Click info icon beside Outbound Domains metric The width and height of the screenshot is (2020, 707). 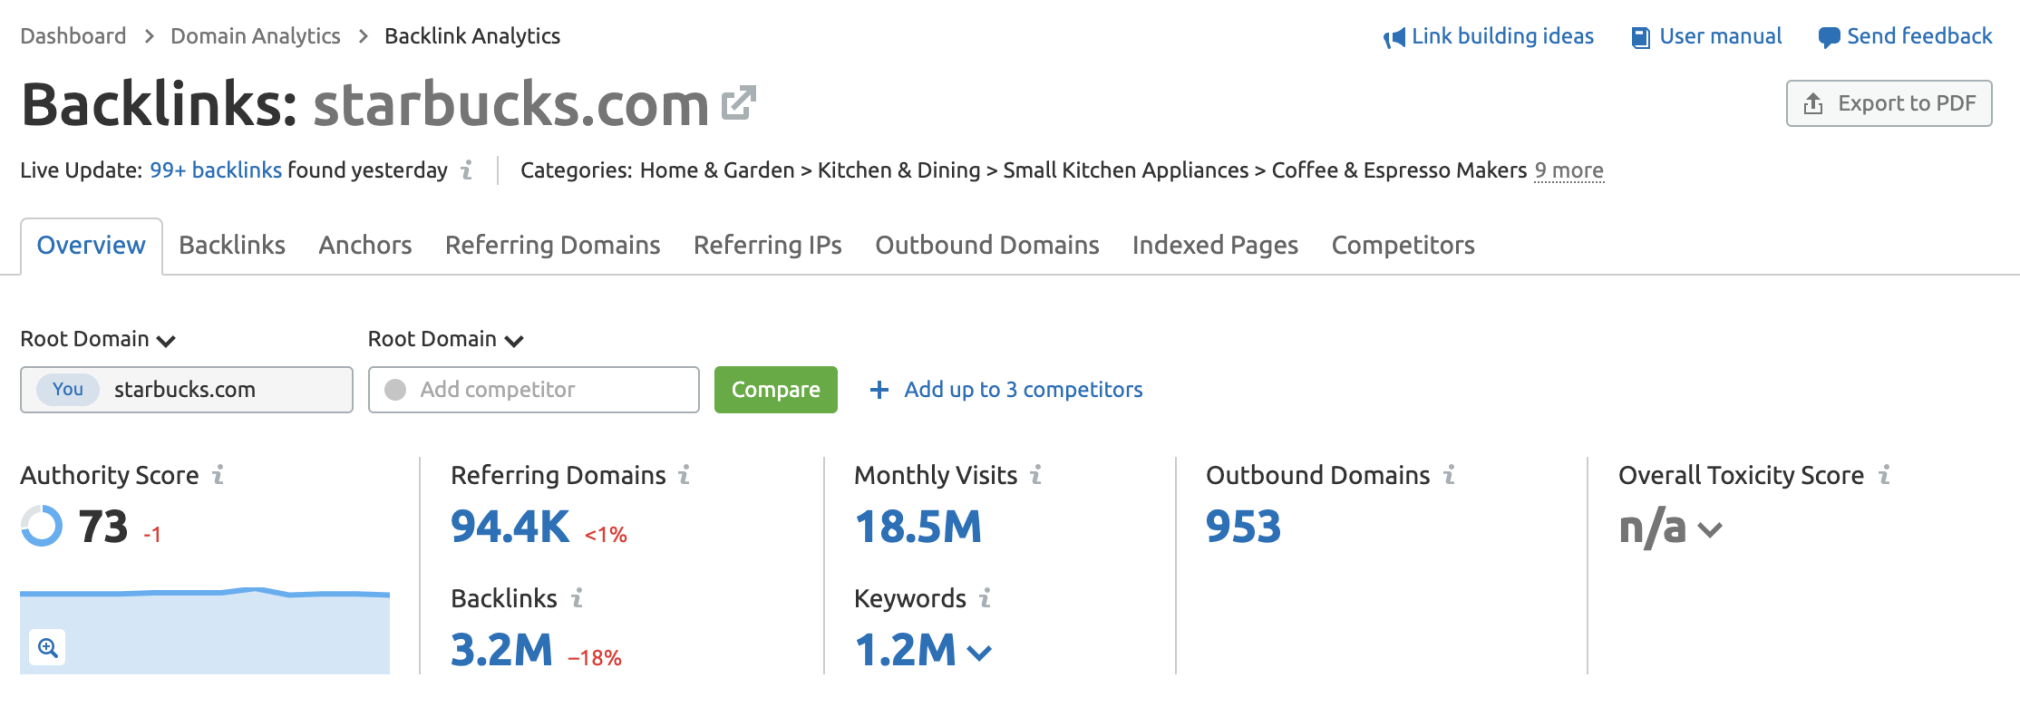tap(1449, 475)
